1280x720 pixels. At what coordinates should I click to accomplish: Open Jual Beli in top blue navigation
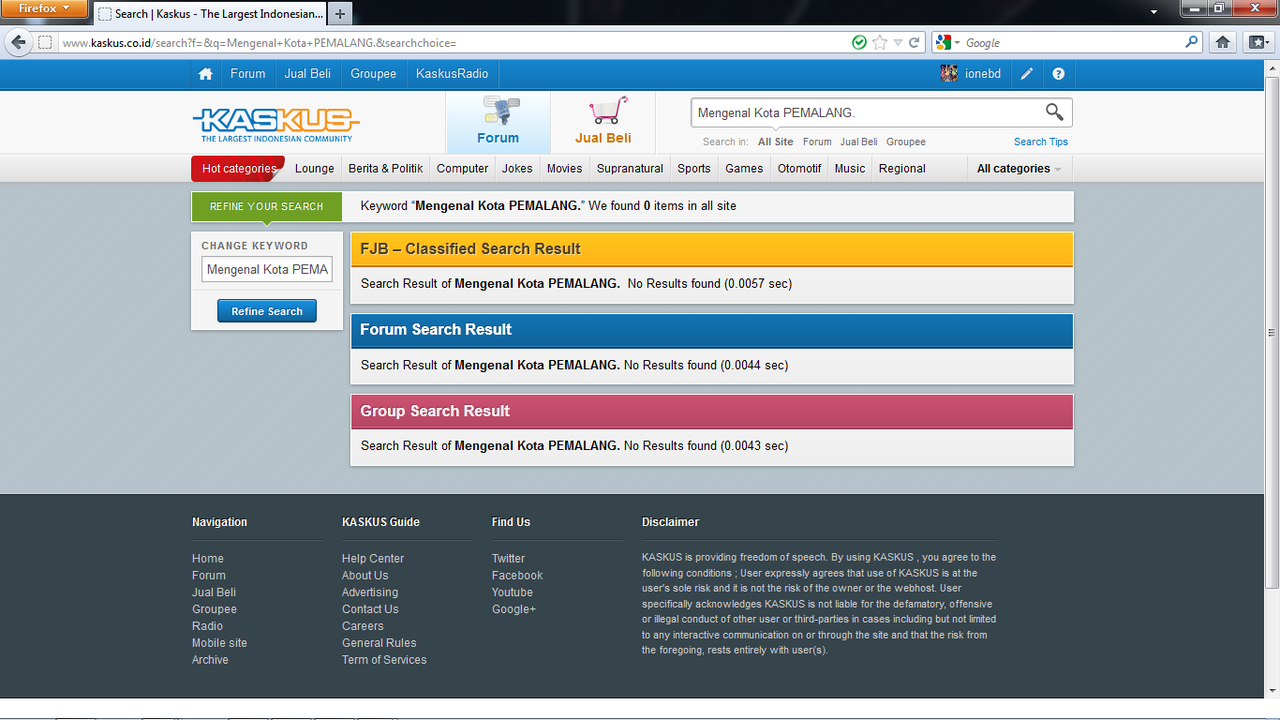tap(308, 74)
